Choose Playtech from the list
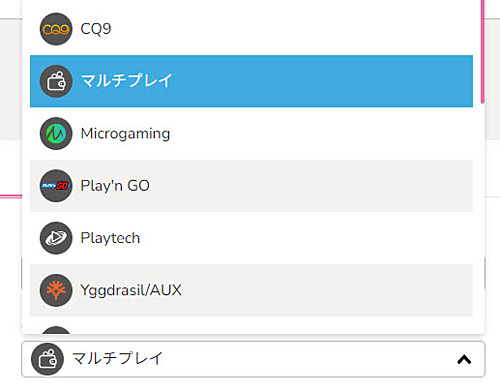The height and width of the screenshot is (392, 500). point(251,238)
